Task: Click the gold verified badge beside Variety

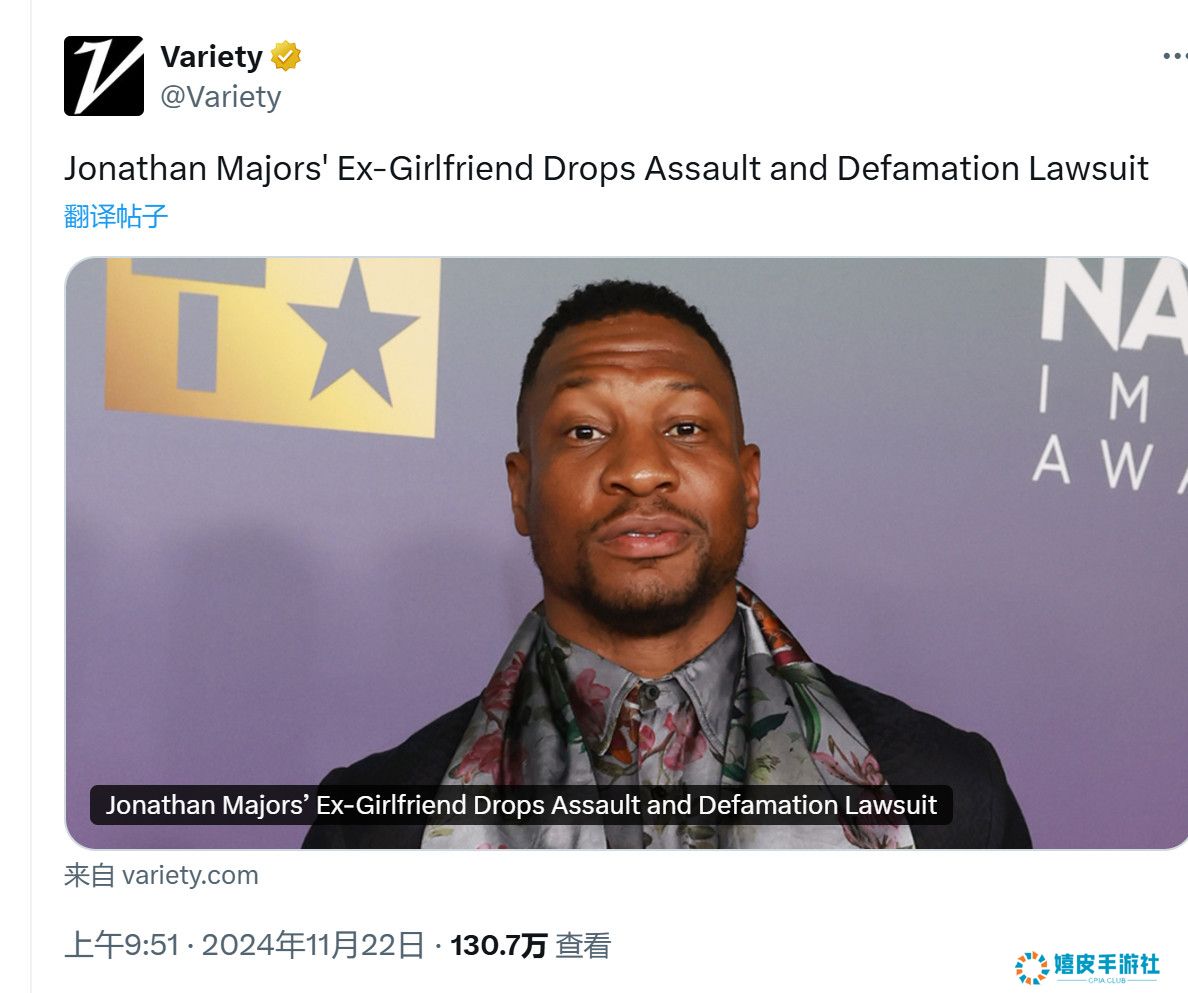Action: point(286,57)
